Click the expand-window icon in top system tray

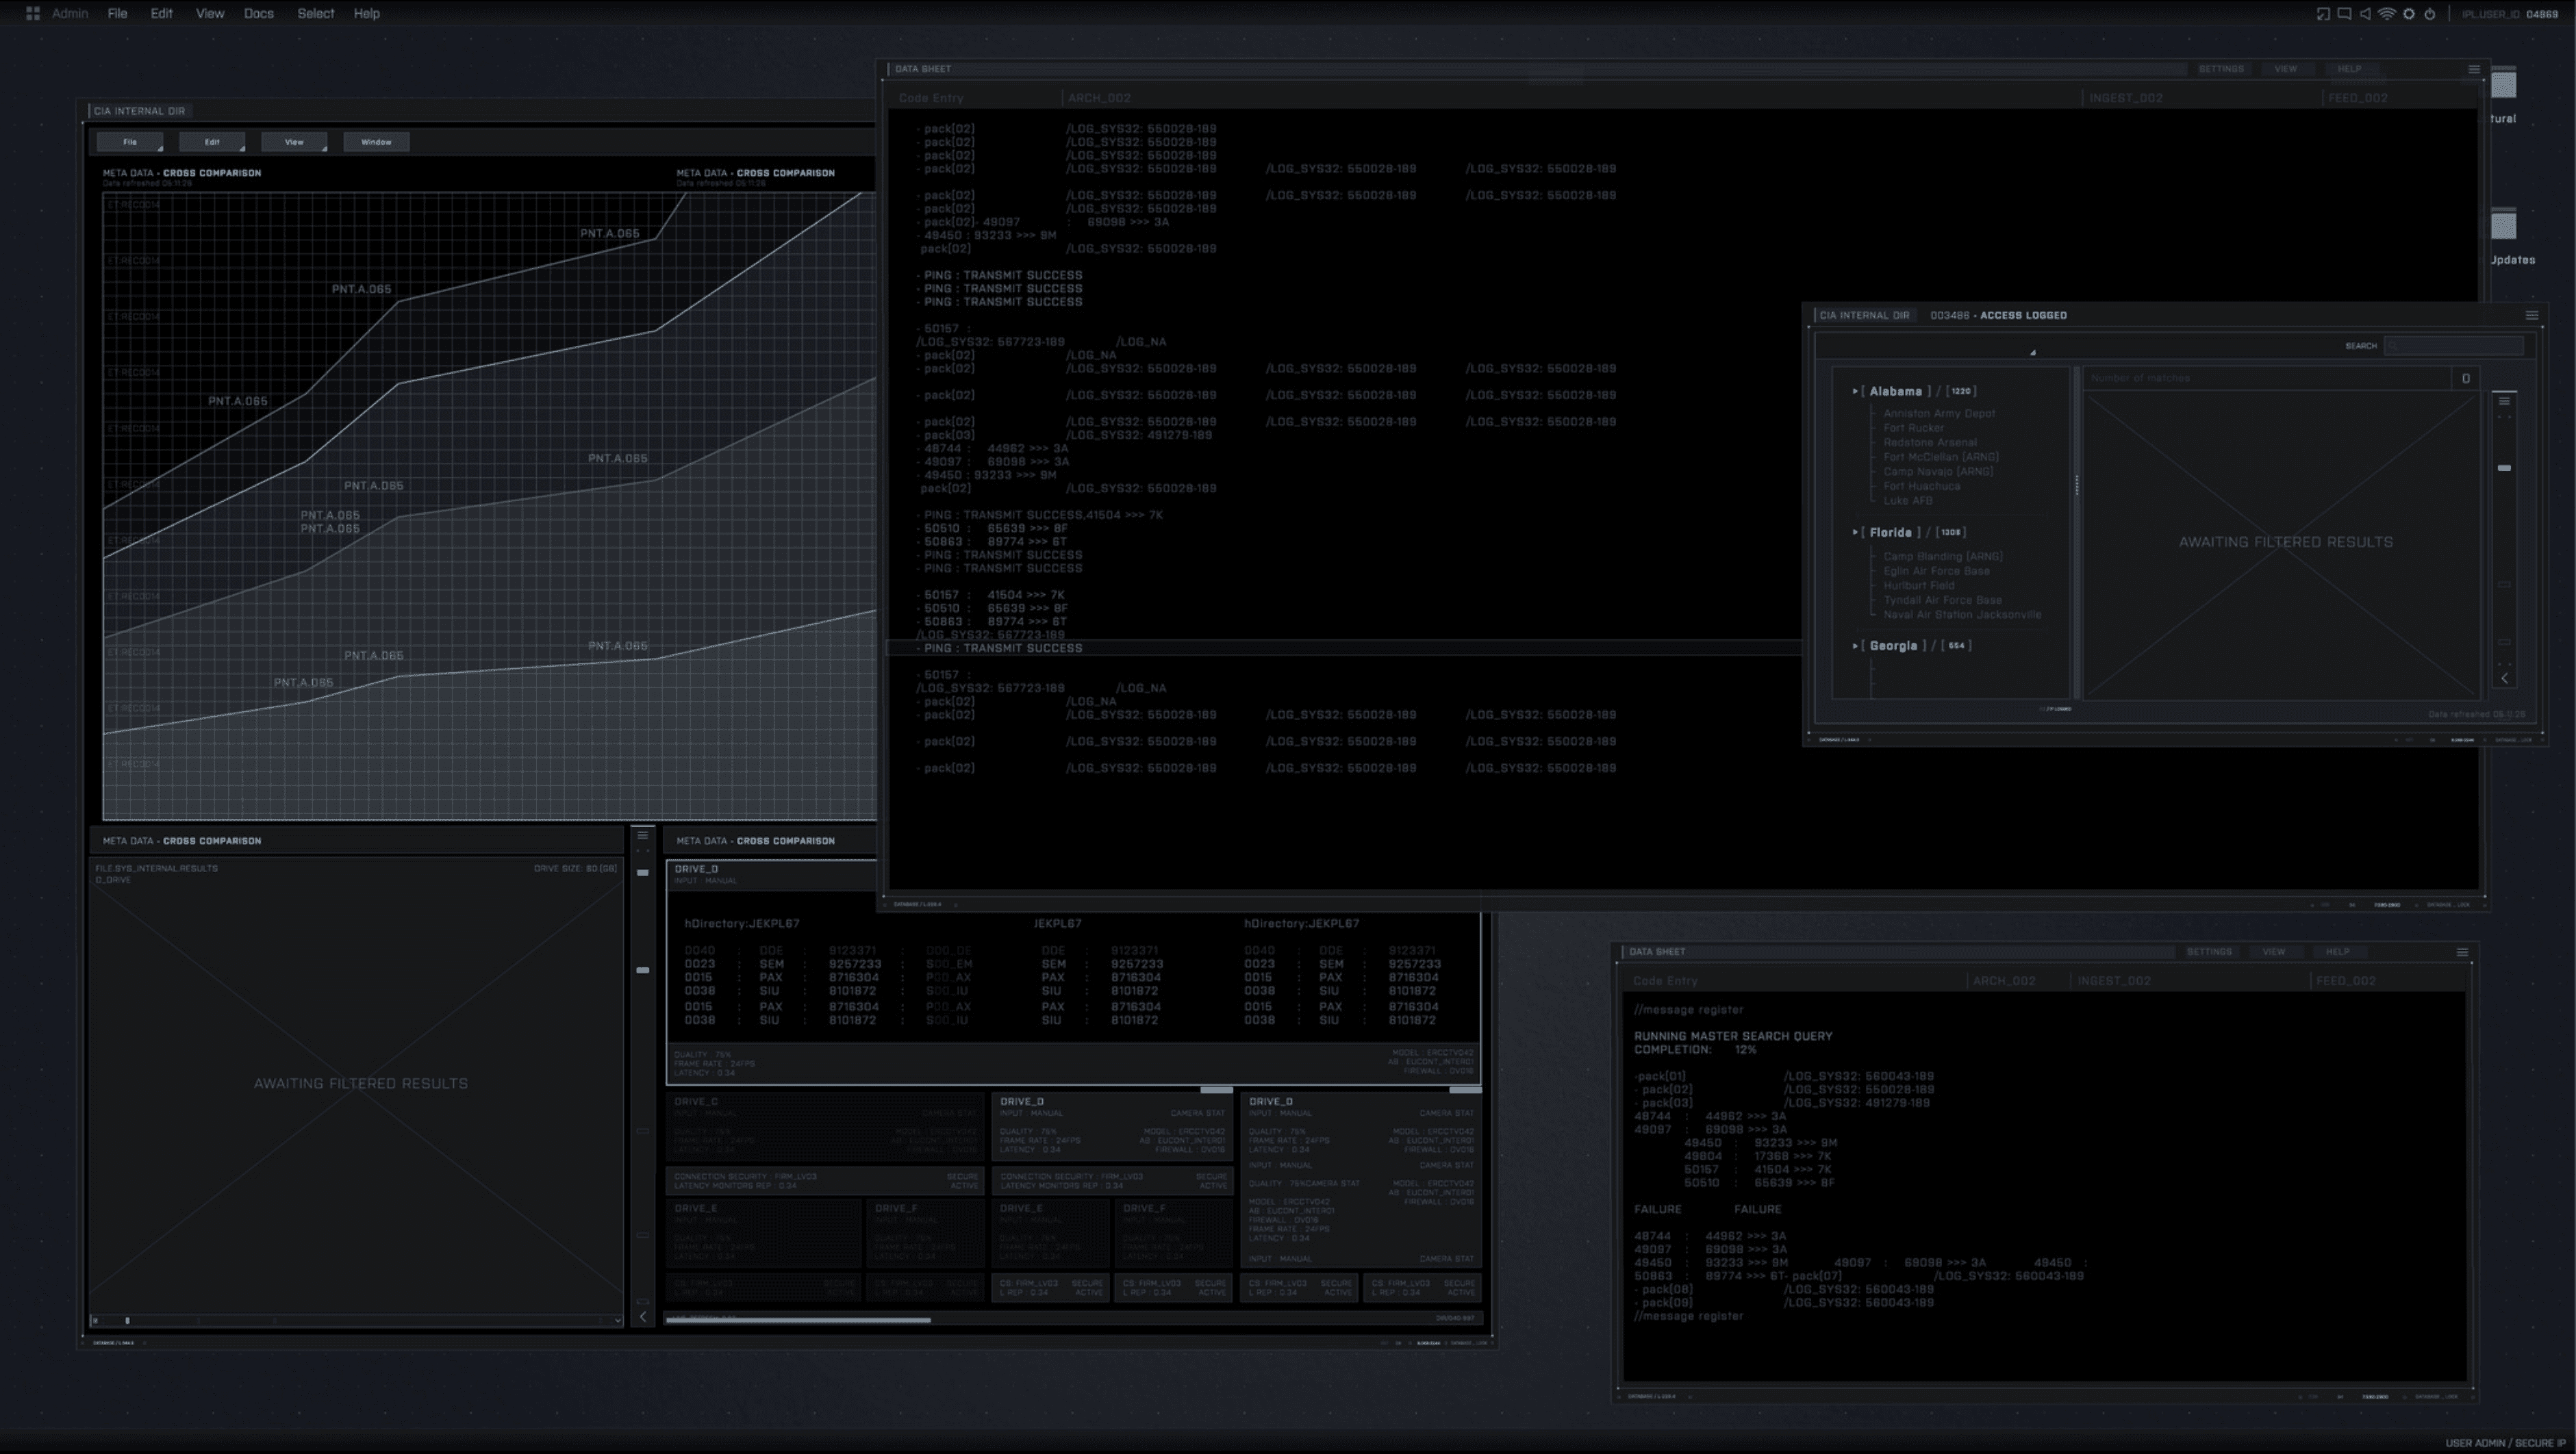click(x=2323, y=14)
